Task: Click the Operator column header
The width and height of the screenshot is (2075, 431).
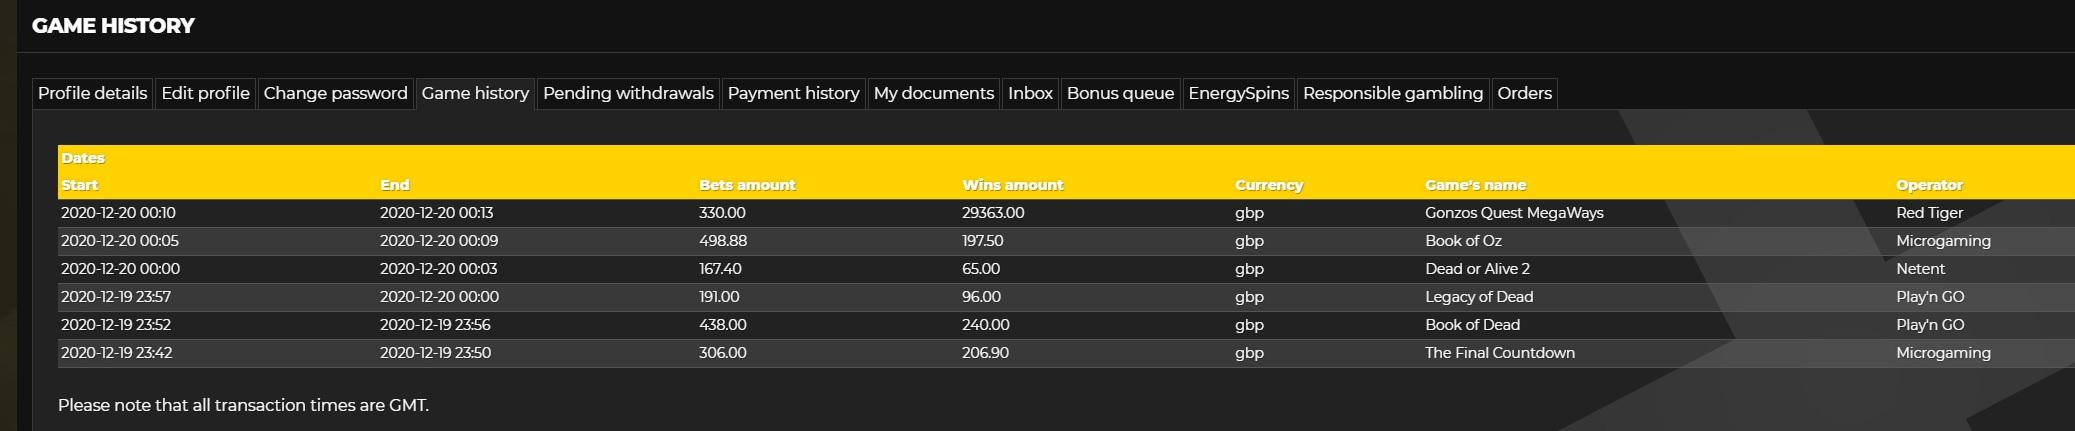Action: click(1929, 185)
